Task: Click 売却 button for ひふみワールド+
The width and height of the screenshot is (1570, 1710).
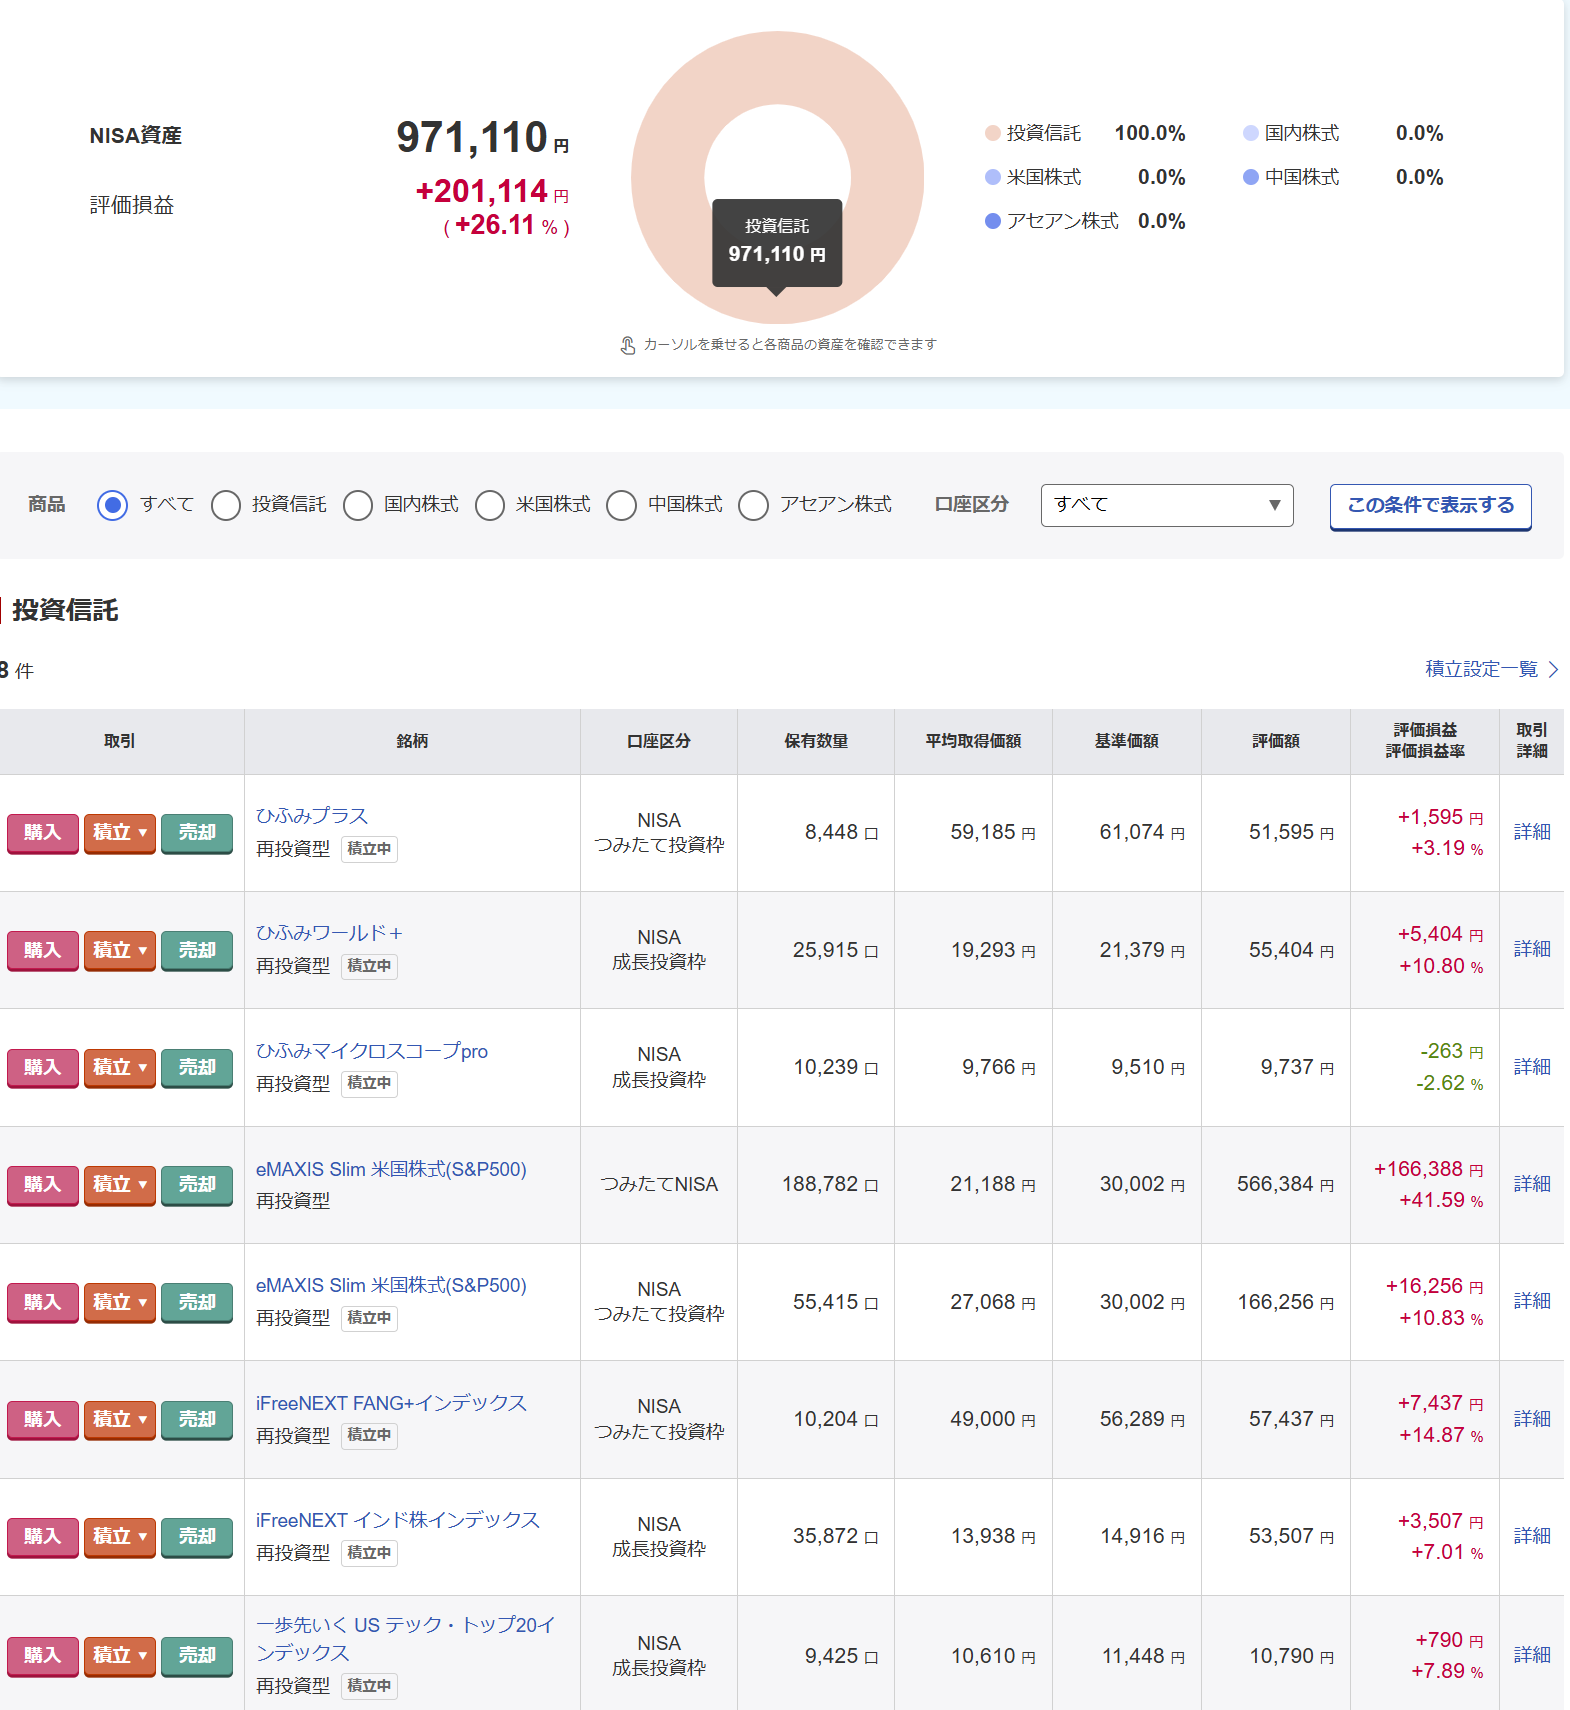Action: coord(197,950)
